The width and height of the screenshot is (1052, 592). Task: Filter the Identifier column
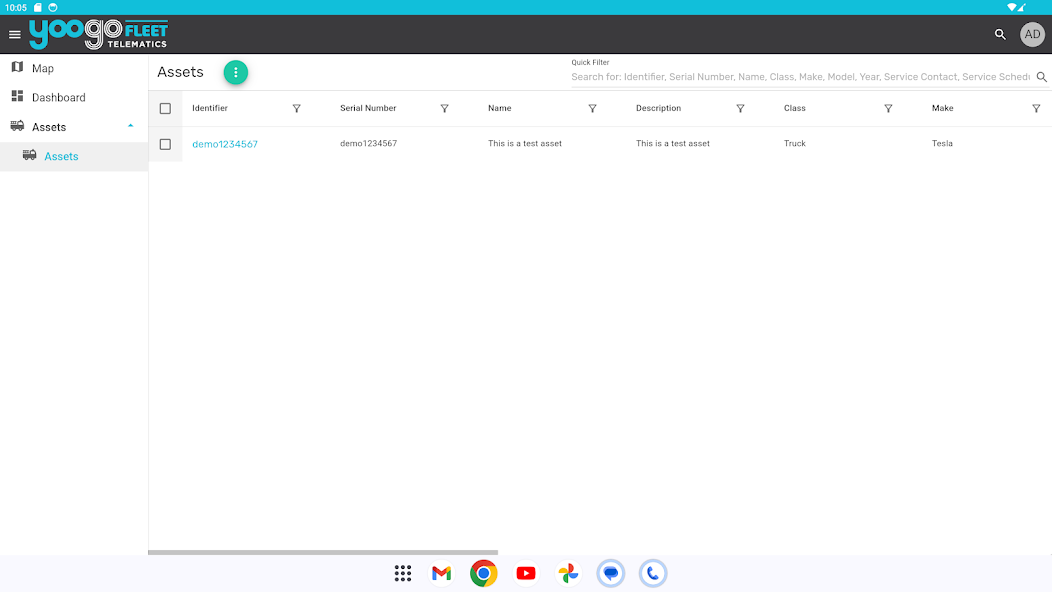pyautogui.click(x=297, y=108)
